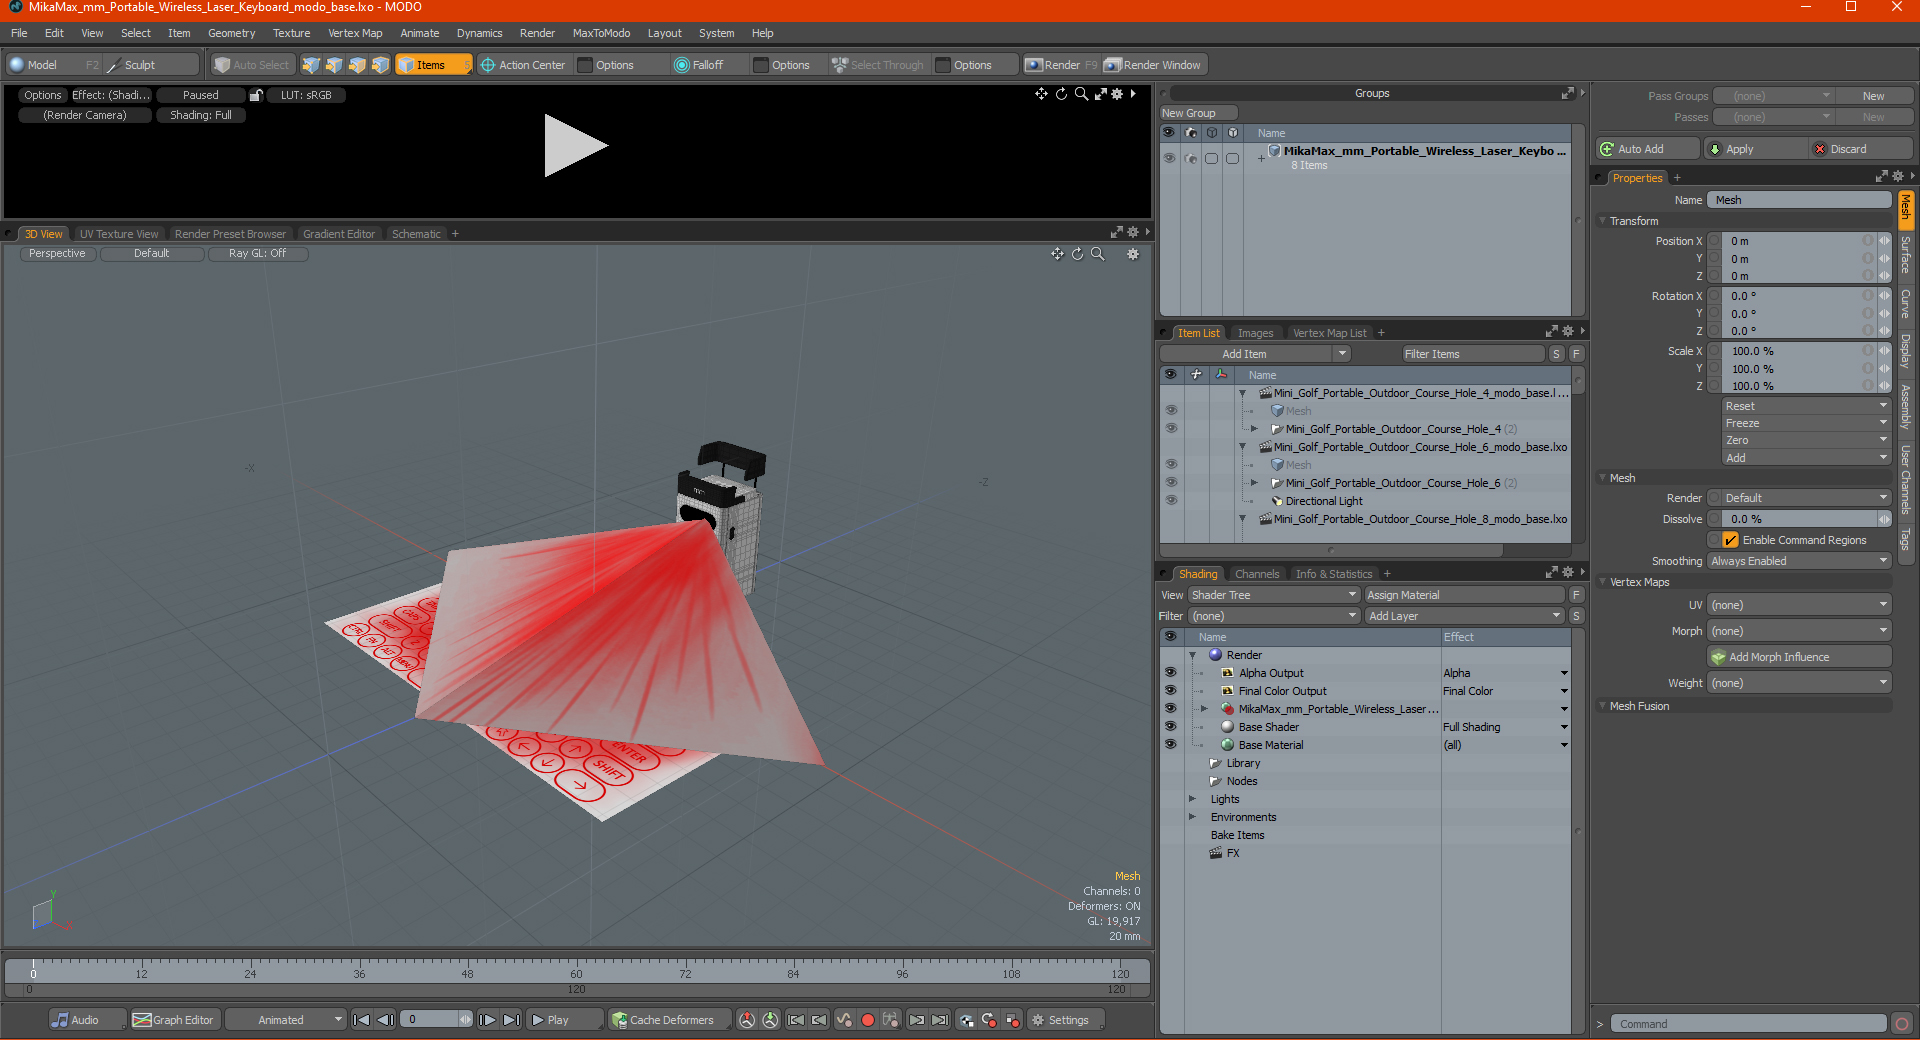Toggle visibility of Base Material
The height and width of the screenshot is (1040, 1920).
pos(1170,745)
